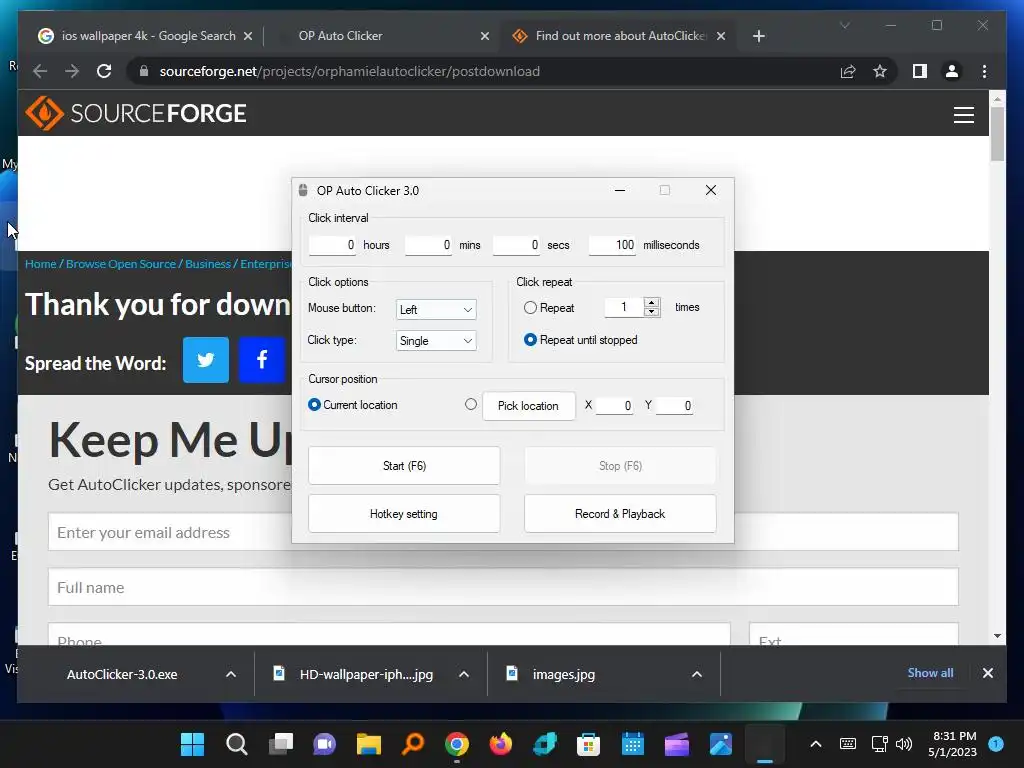Open Firefox from the taskbar

(501, 744)
